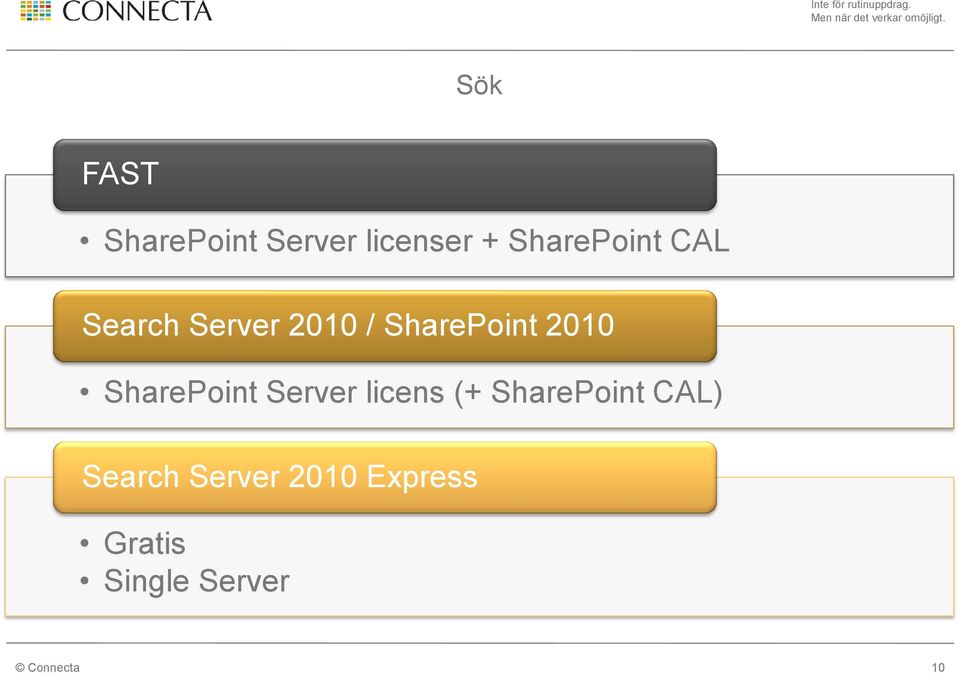
Task: Select the "Single Server" bullet
Action: [x=196, y=581]
